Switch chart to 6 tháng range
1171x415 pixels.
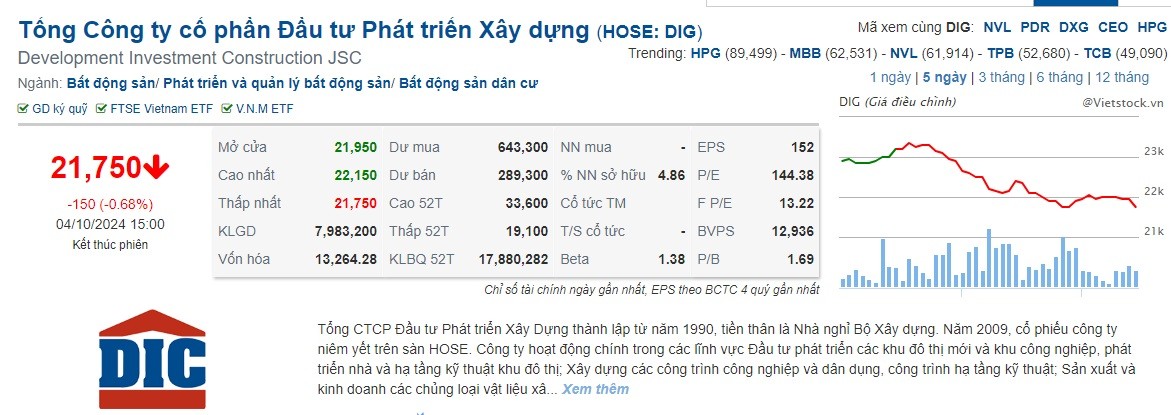coord(1059,77)
